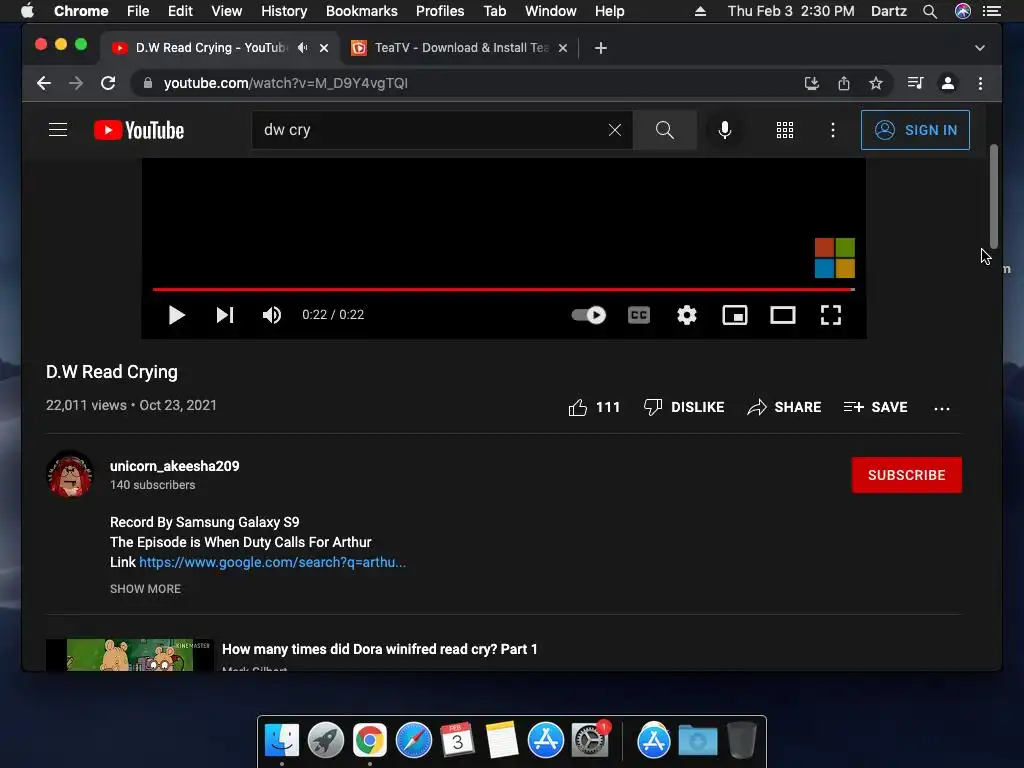Open the player settings gear

pos(686,315)
